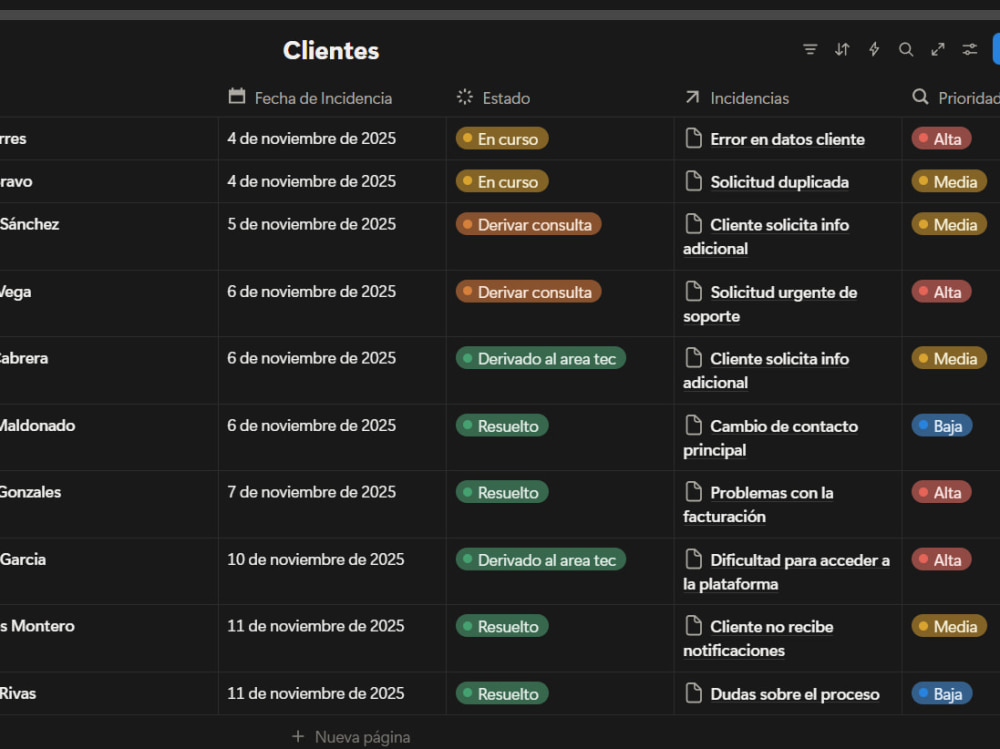Open the Solicitud urgente de soporte link
The image size is (1000, 749).
click(x=770, y=304)
